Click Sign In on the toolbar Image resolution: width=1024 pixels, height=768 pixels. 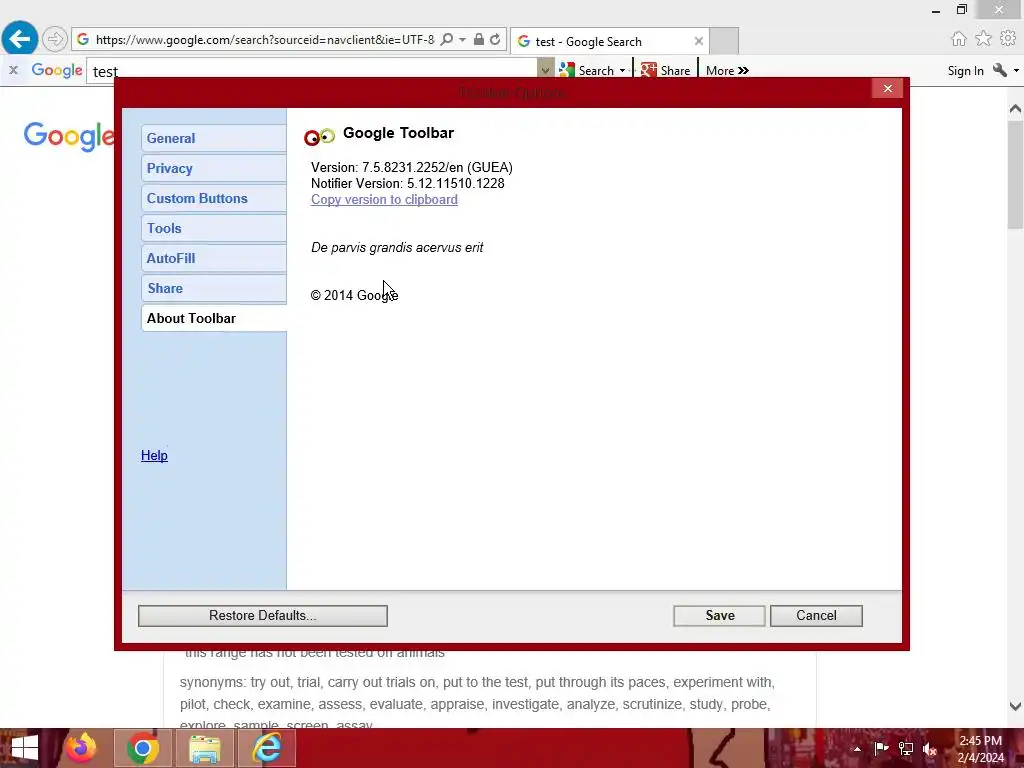pyautogui.click(x=965, y=71)
